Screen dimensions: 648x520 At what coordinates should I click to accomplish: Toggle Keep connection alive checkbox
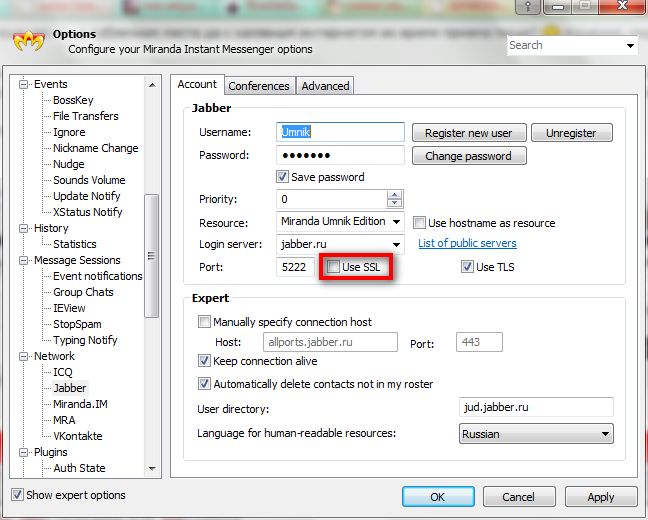coord(204,361)
